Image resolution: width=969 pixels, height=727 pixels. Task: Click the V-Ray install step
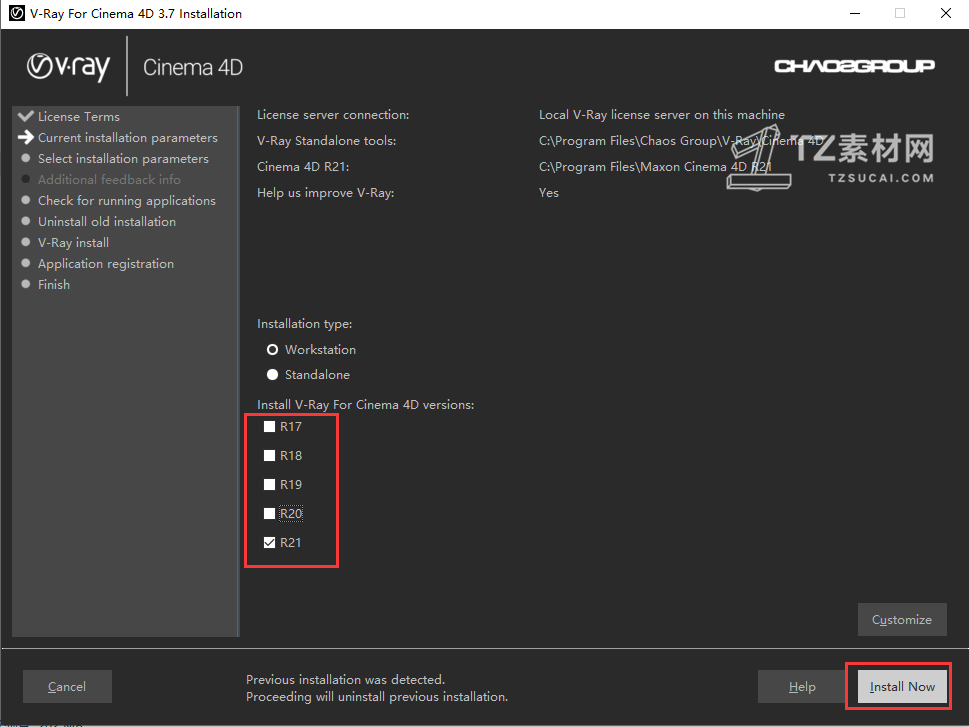74,243
